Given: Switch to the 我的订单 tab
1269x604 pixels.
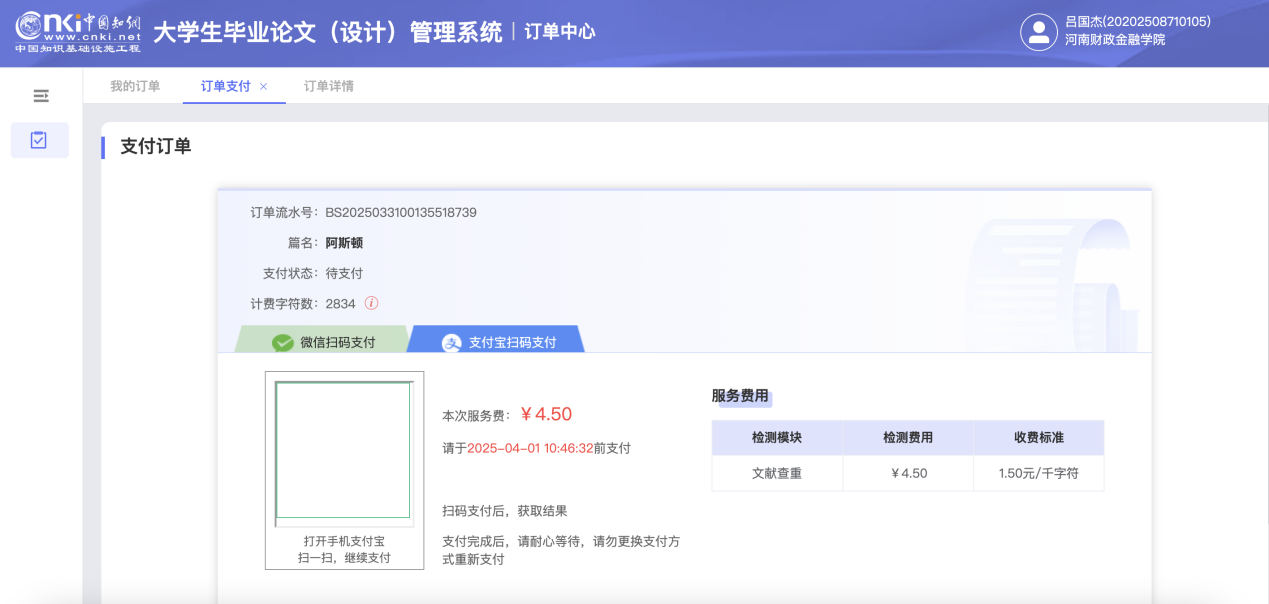Looking at the screenshot, I should (x=135, y=86).
